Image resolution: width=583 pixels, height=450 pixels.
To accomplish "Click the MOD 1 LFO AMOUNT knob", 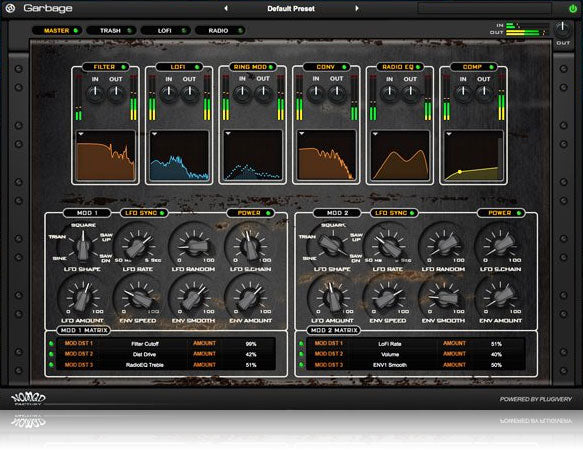I will tap(82, 298).
